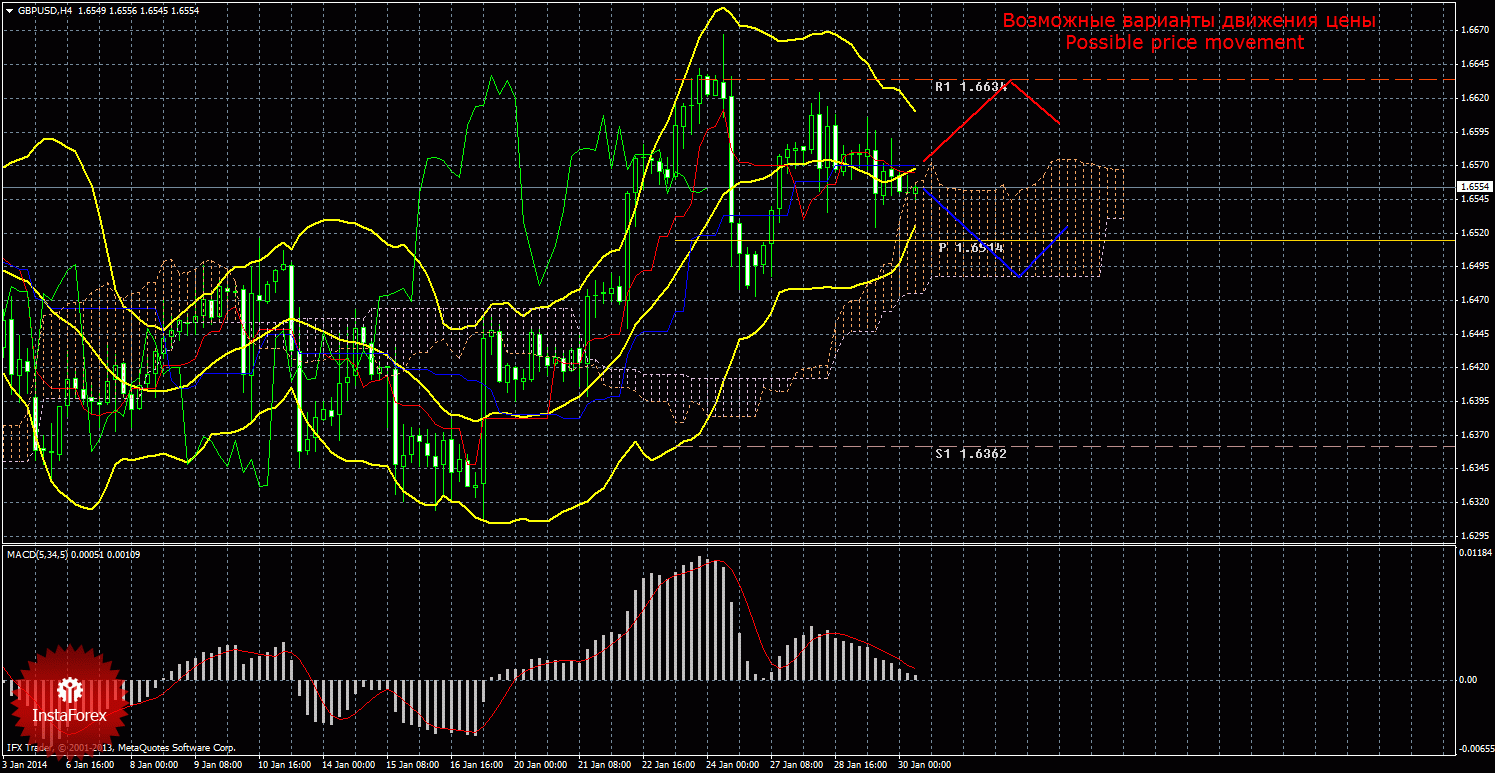Click the '22 Jan 16:00' time label
The width and height of the screenshot is (1495, 773).
point(668,765)
